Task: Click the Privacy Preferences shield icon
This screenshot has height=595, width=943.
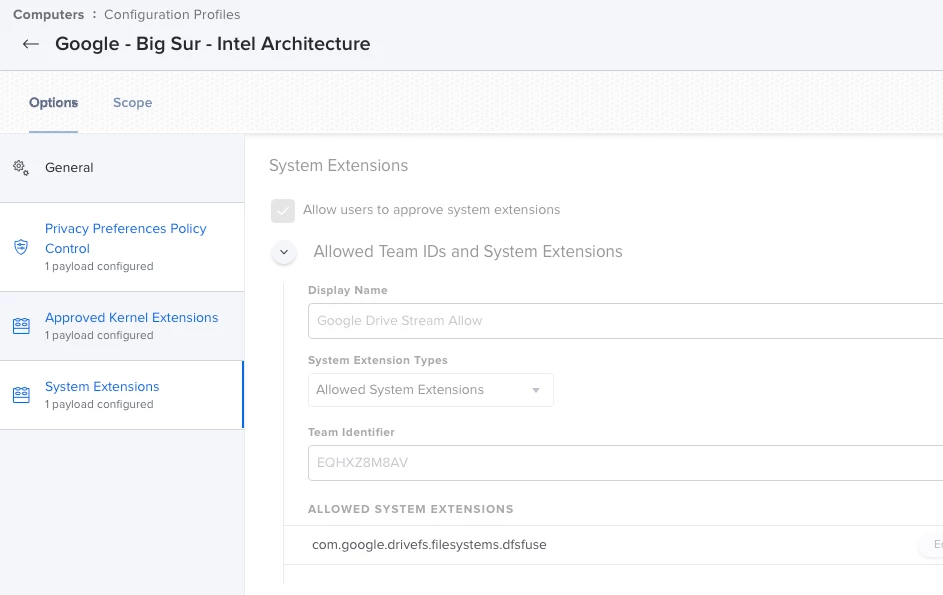Action: [x=21, y=247]
